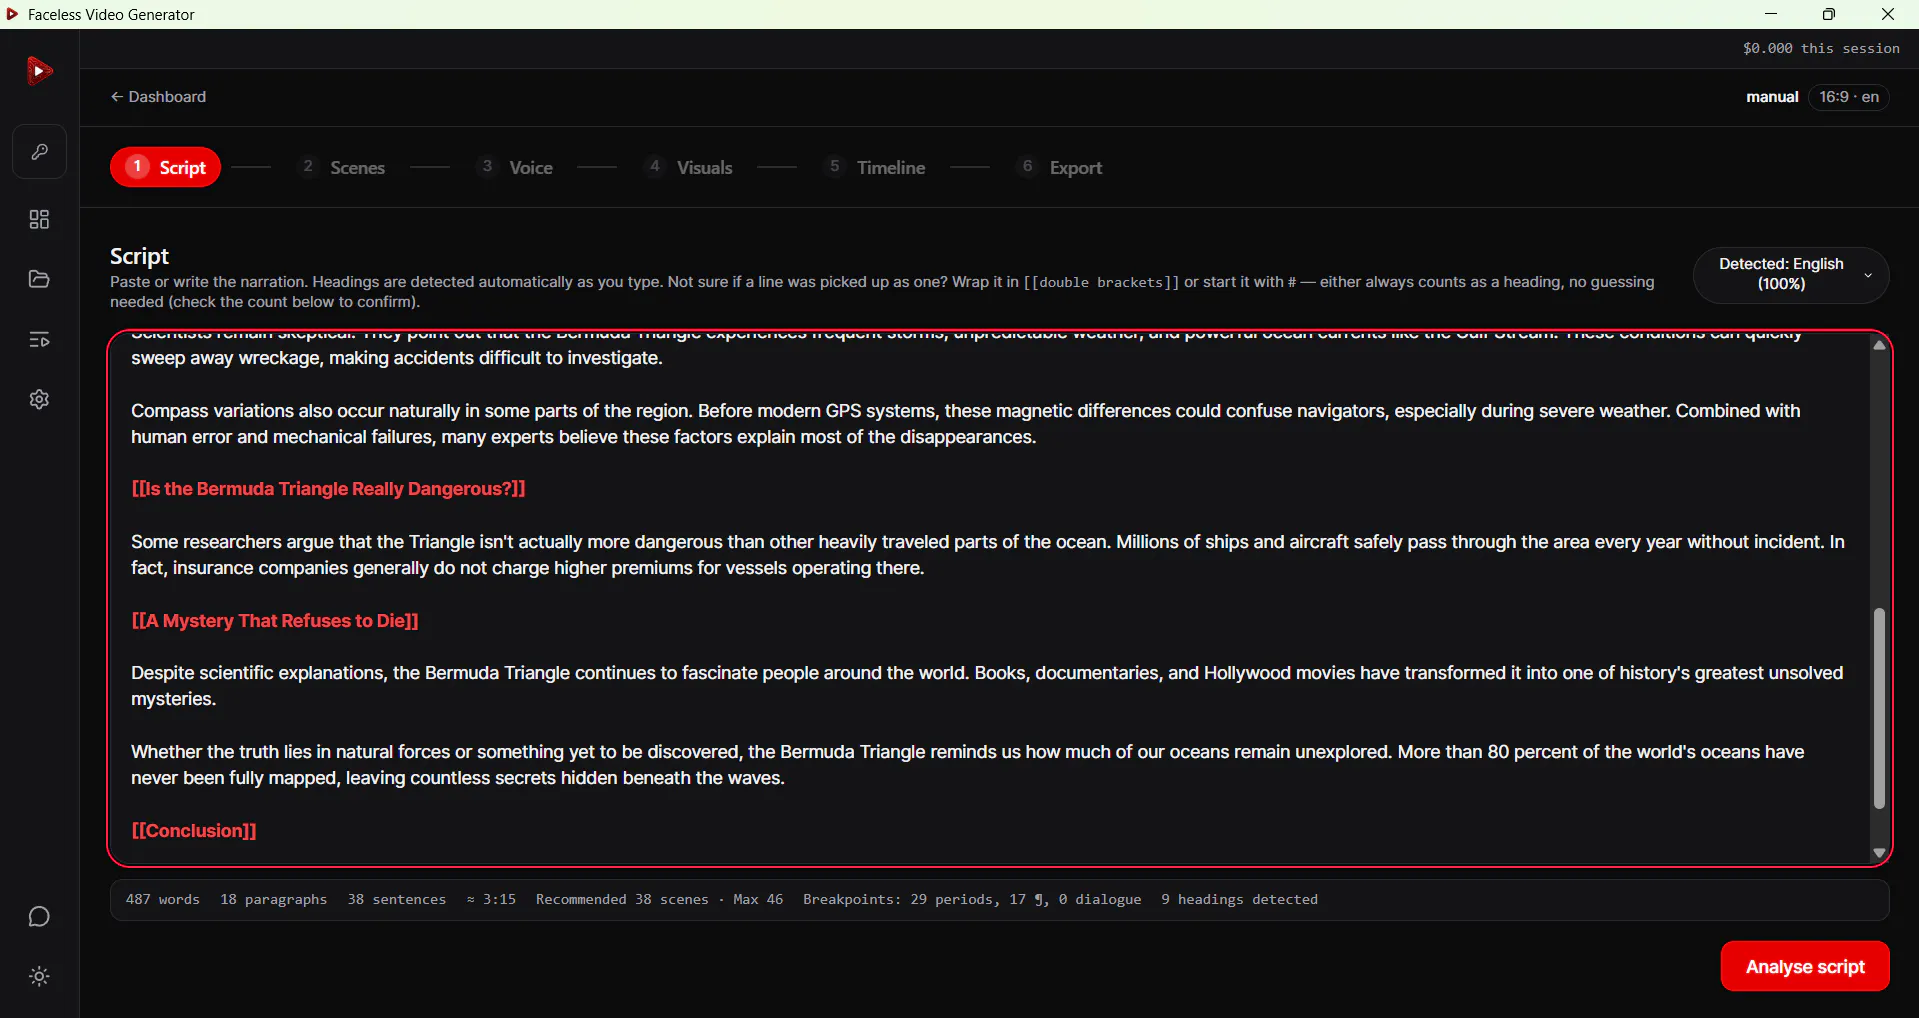Click the red play logo in sidebar
This screenshot has width=1919, height=1018.
point(39,71)
